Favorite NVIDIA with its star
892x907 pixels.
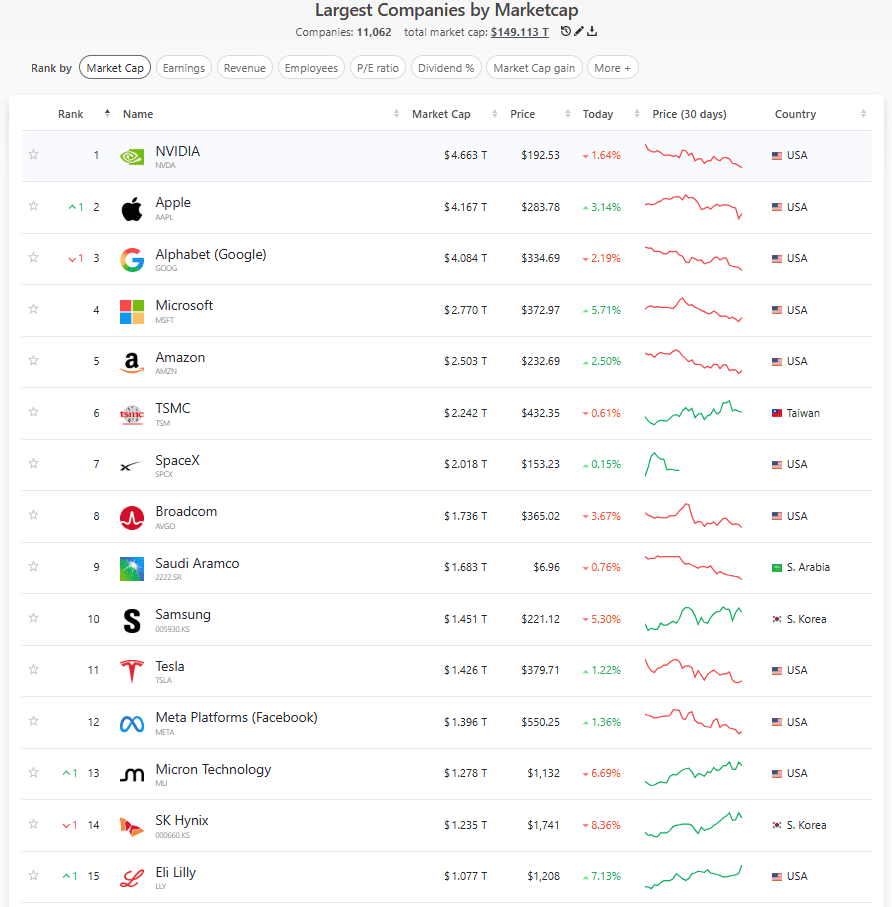pos(34,154)
